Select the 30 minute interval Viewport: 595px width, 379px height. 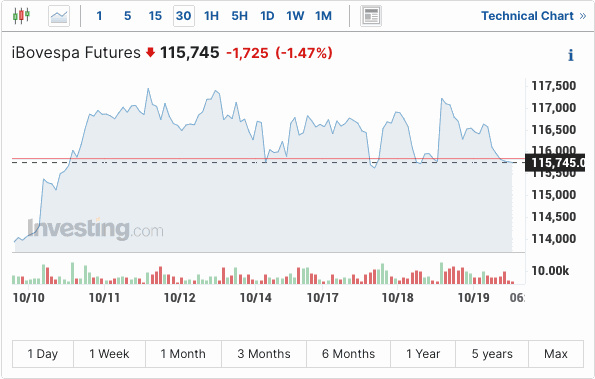[184, 16]
